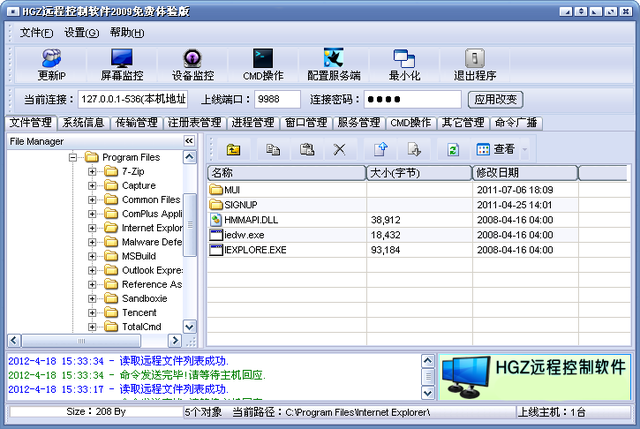Refresh the remote file list
The height and width of the screenshot is (429, 640).
[453, 149]
